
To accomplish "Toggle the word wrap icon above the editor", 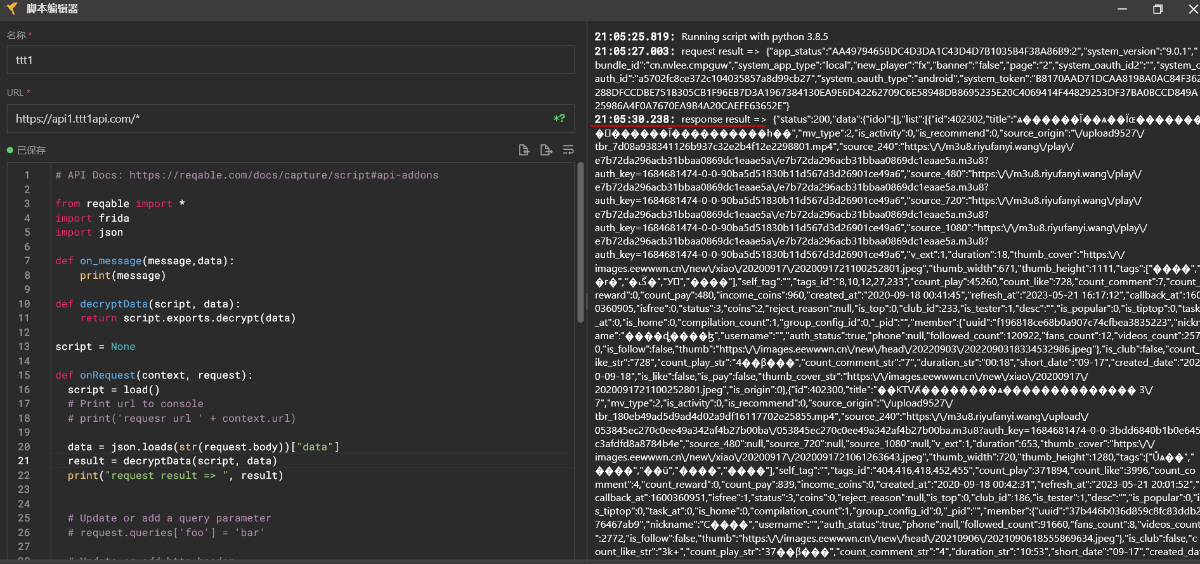I will click(x=568, y=150).
